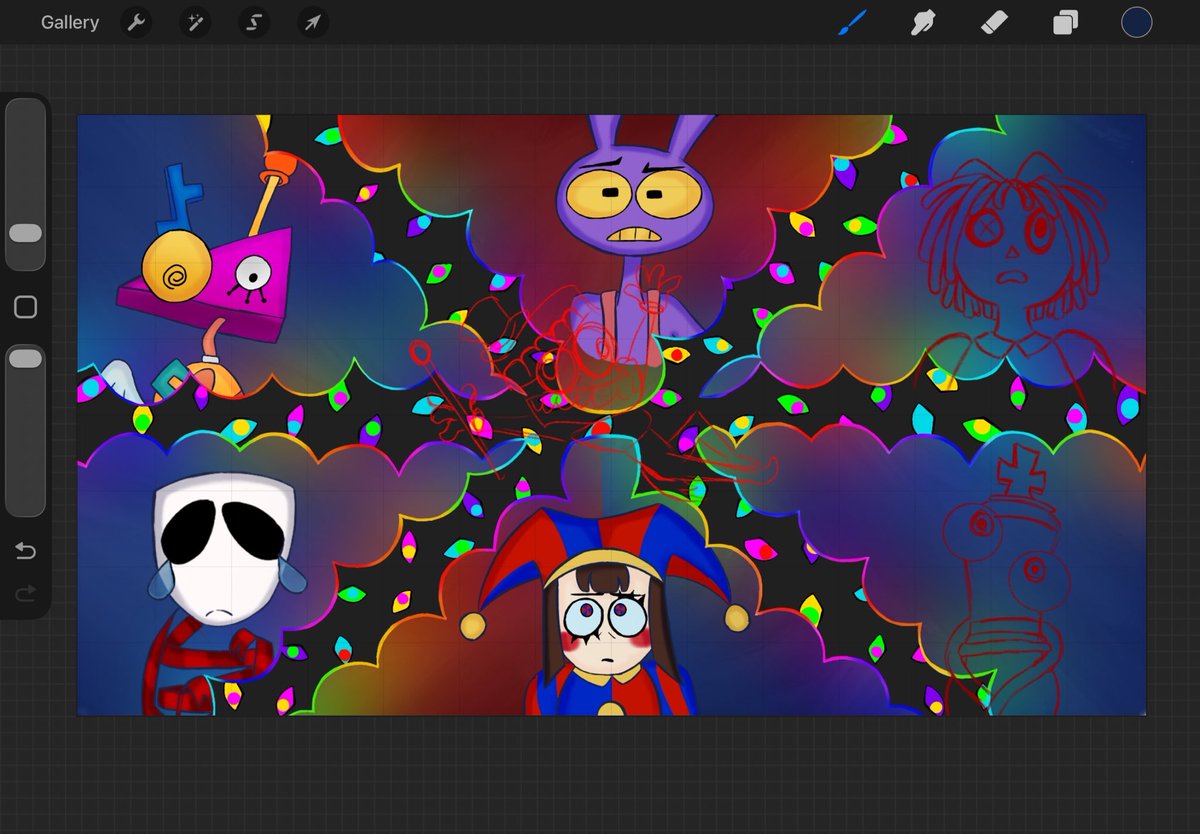
Task: Open the active color picker
Action: [x=1136, y=22]
